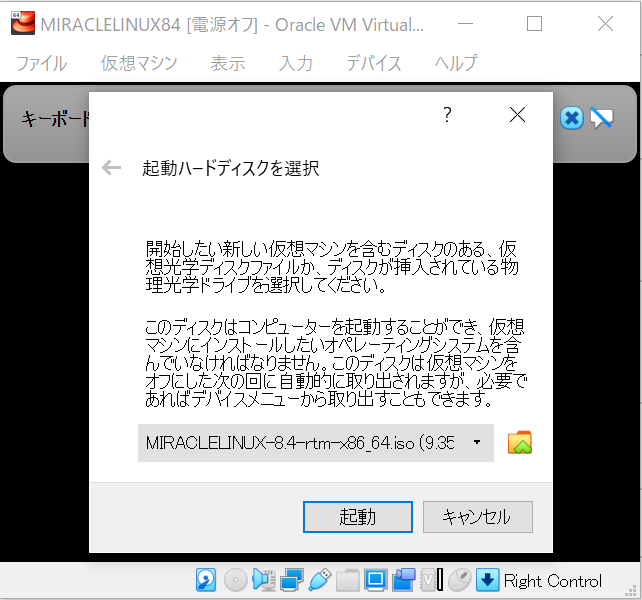Open the ヘルプ menu
Screen dimensions: 642x600
456,63
